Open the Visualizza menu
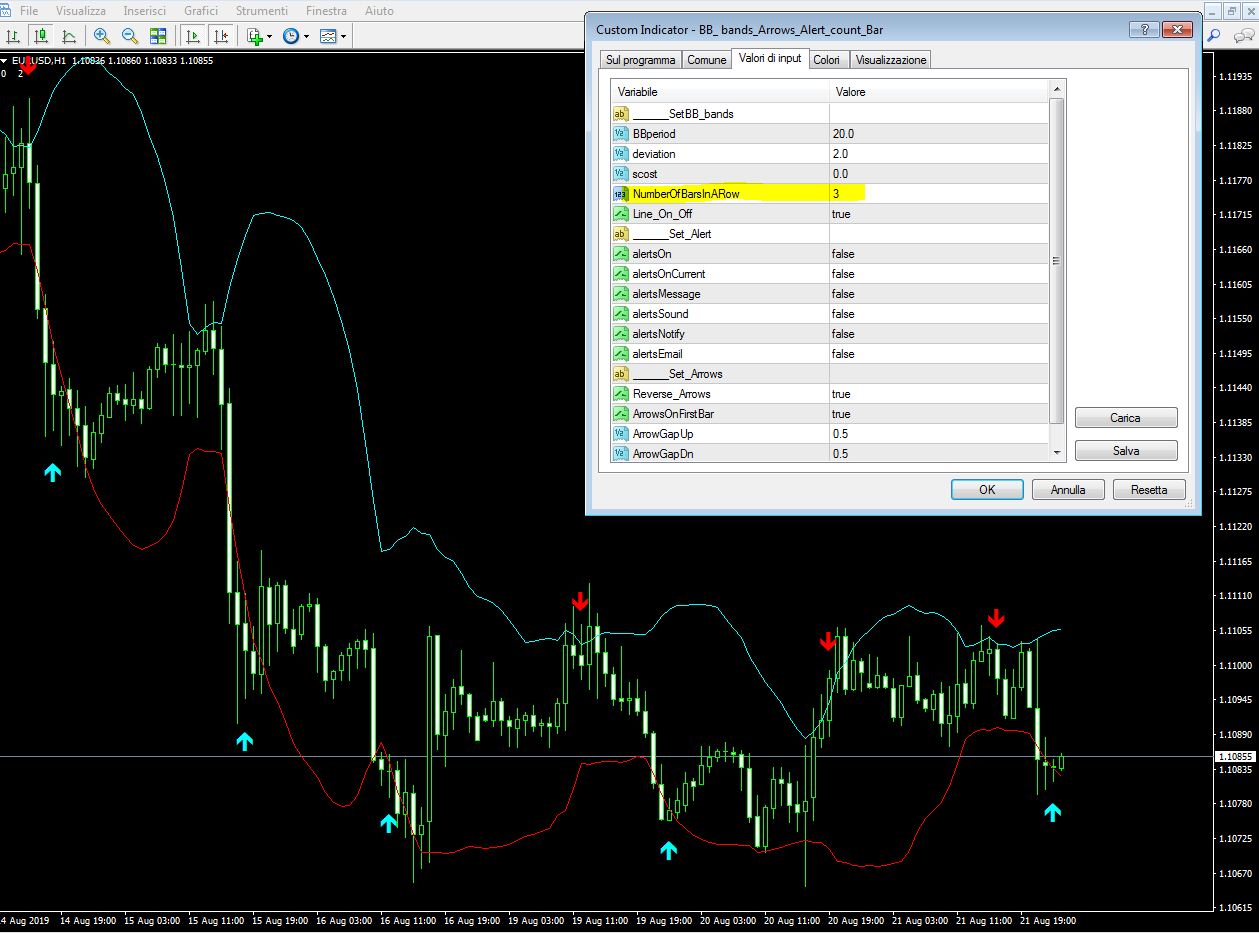 [81, 11]
